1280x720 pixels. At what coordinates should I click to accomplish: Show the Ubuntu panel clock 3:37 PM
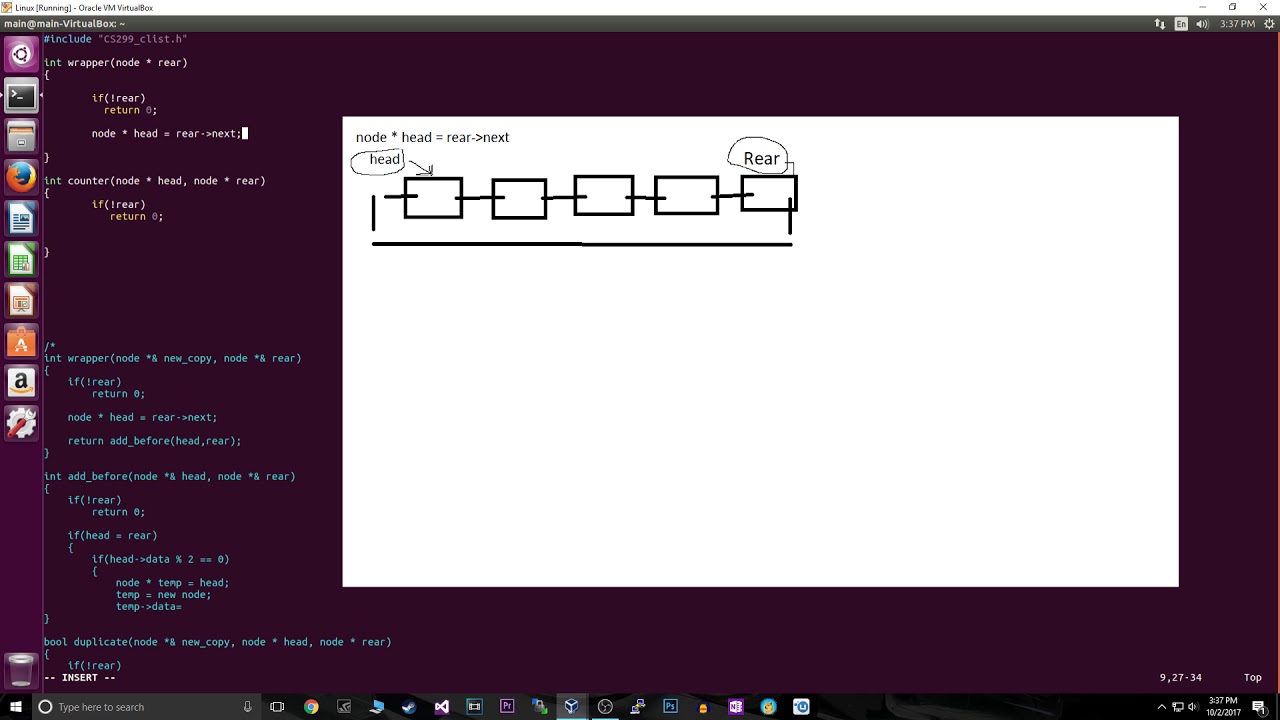click(1237, 24)
